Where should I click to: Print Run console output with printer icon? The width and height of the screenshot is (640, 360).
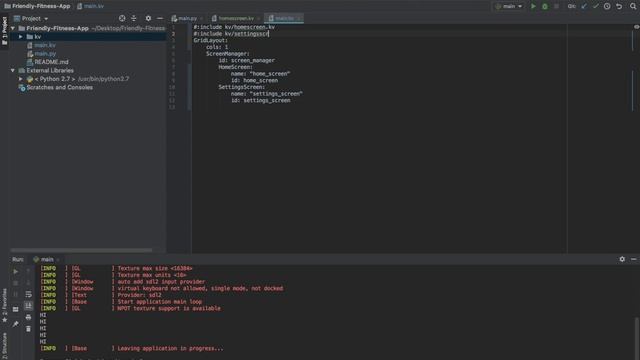28,317
